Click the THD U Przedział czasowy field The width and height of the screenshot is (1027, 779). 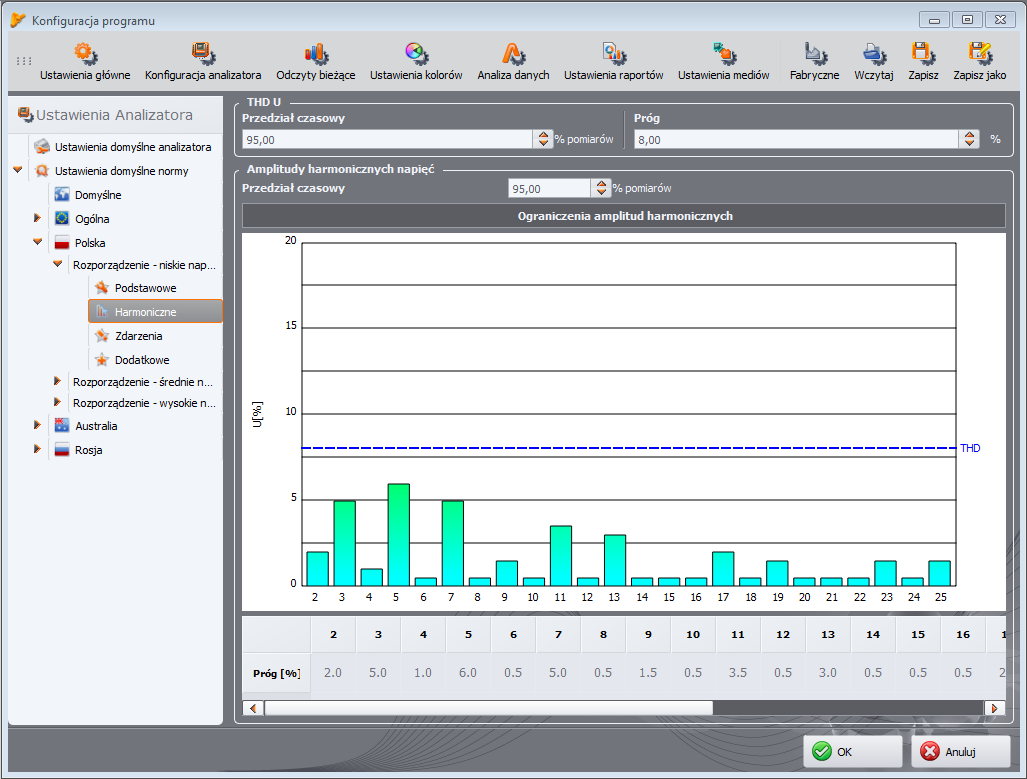[x=388, y=140]
